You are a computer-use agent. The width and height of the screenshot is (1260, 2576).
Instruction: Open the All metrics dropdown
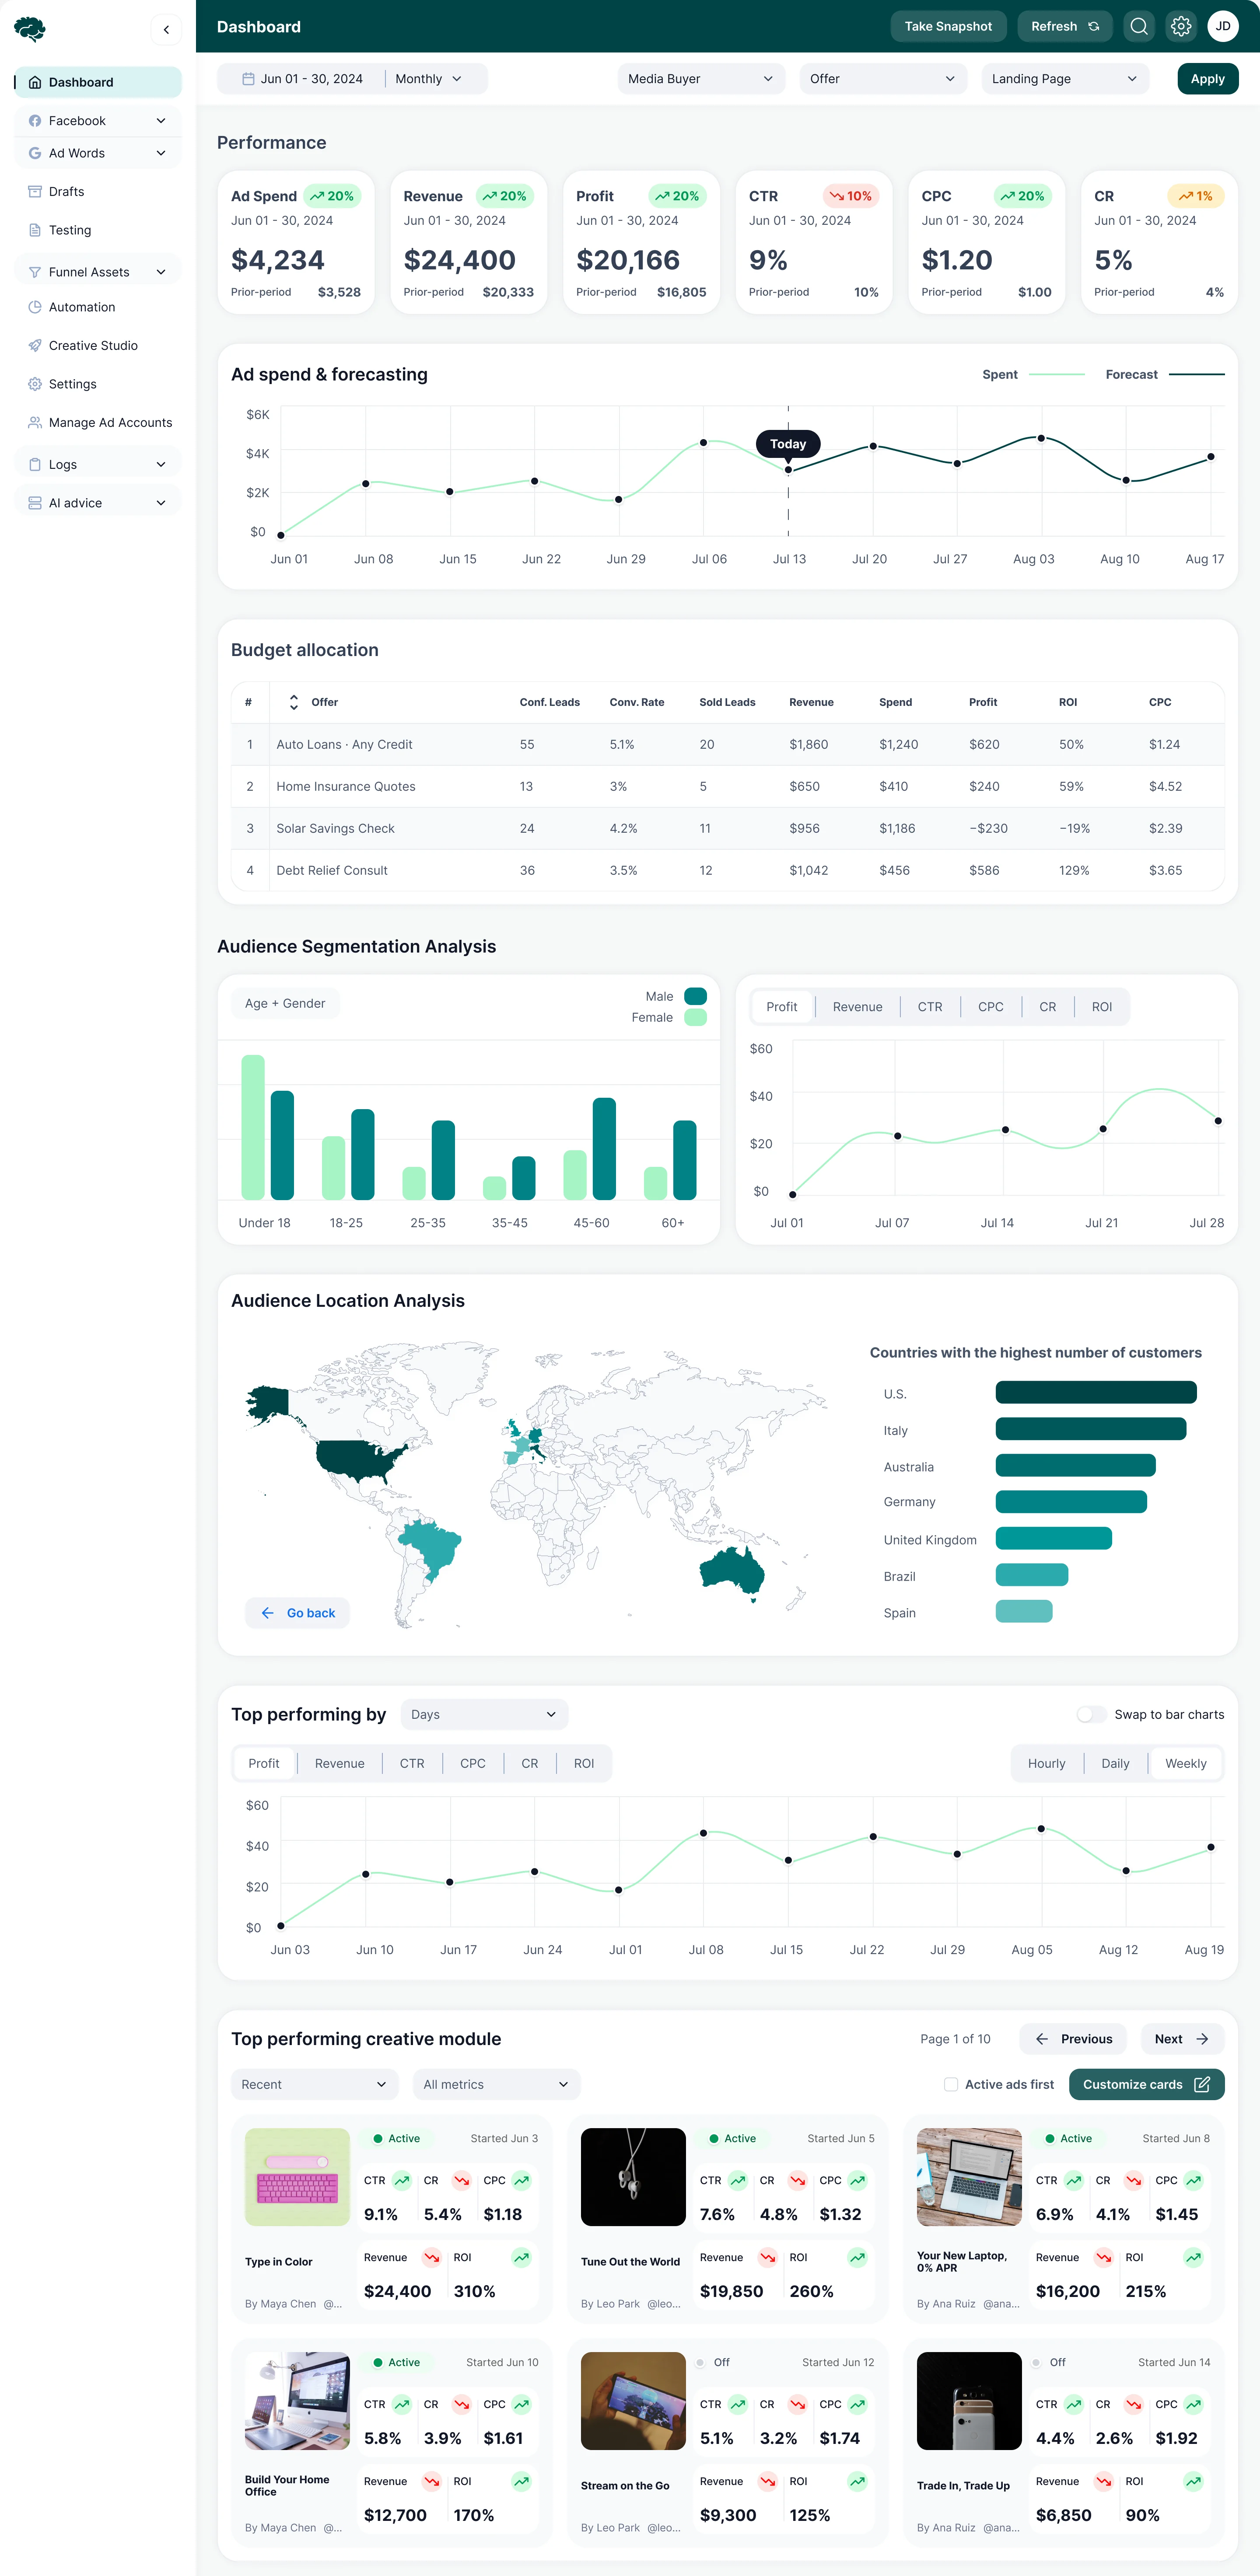(496, 2084)
